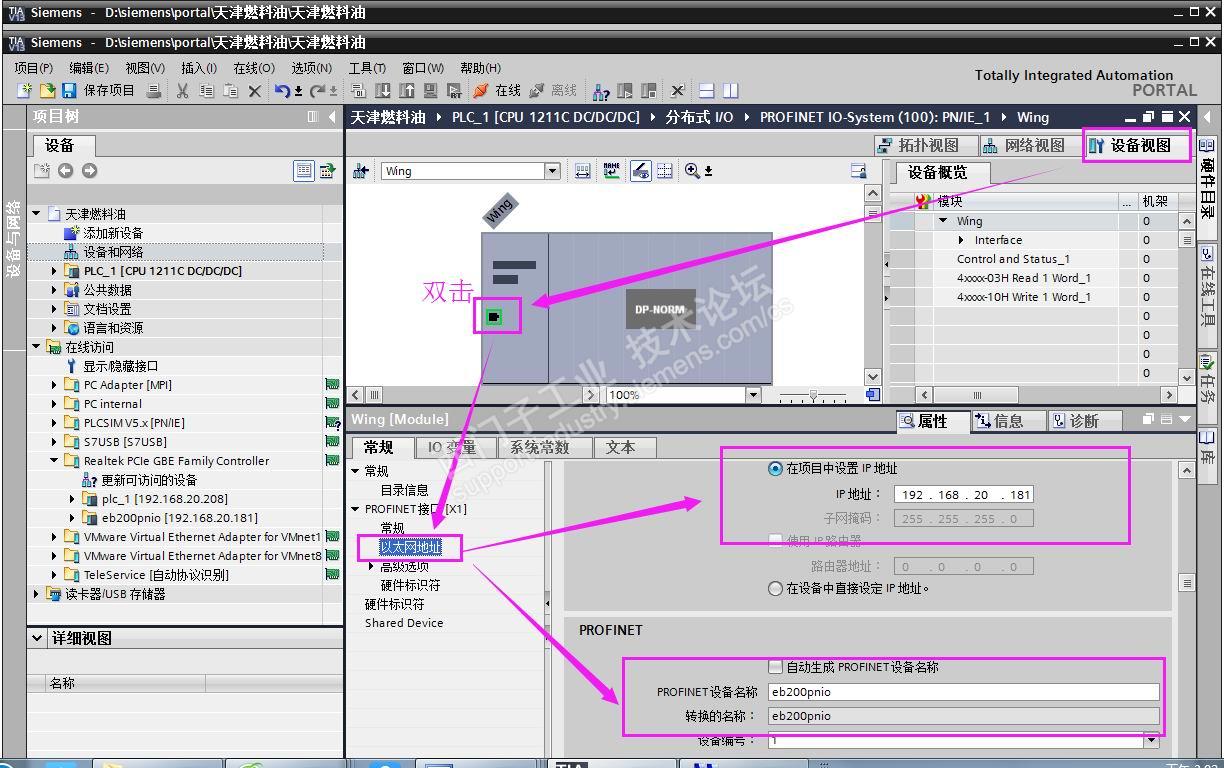Expand 高级选项 in properties navigation
Viewport: 1224px width, 768px height.
(x=371, y=566)
